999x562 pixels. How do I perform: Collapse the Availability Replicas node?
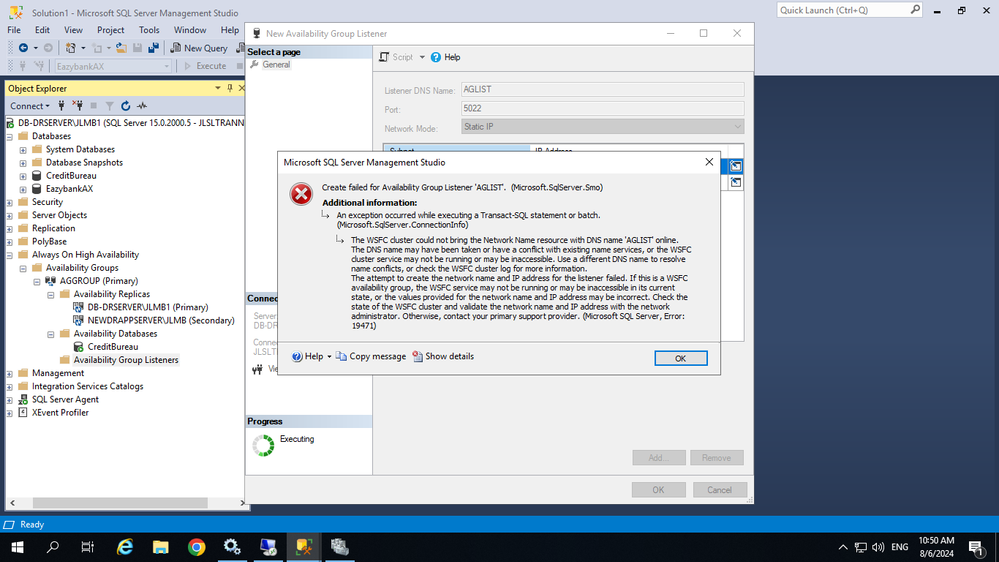pyautogui.click(x=51, y=294)
